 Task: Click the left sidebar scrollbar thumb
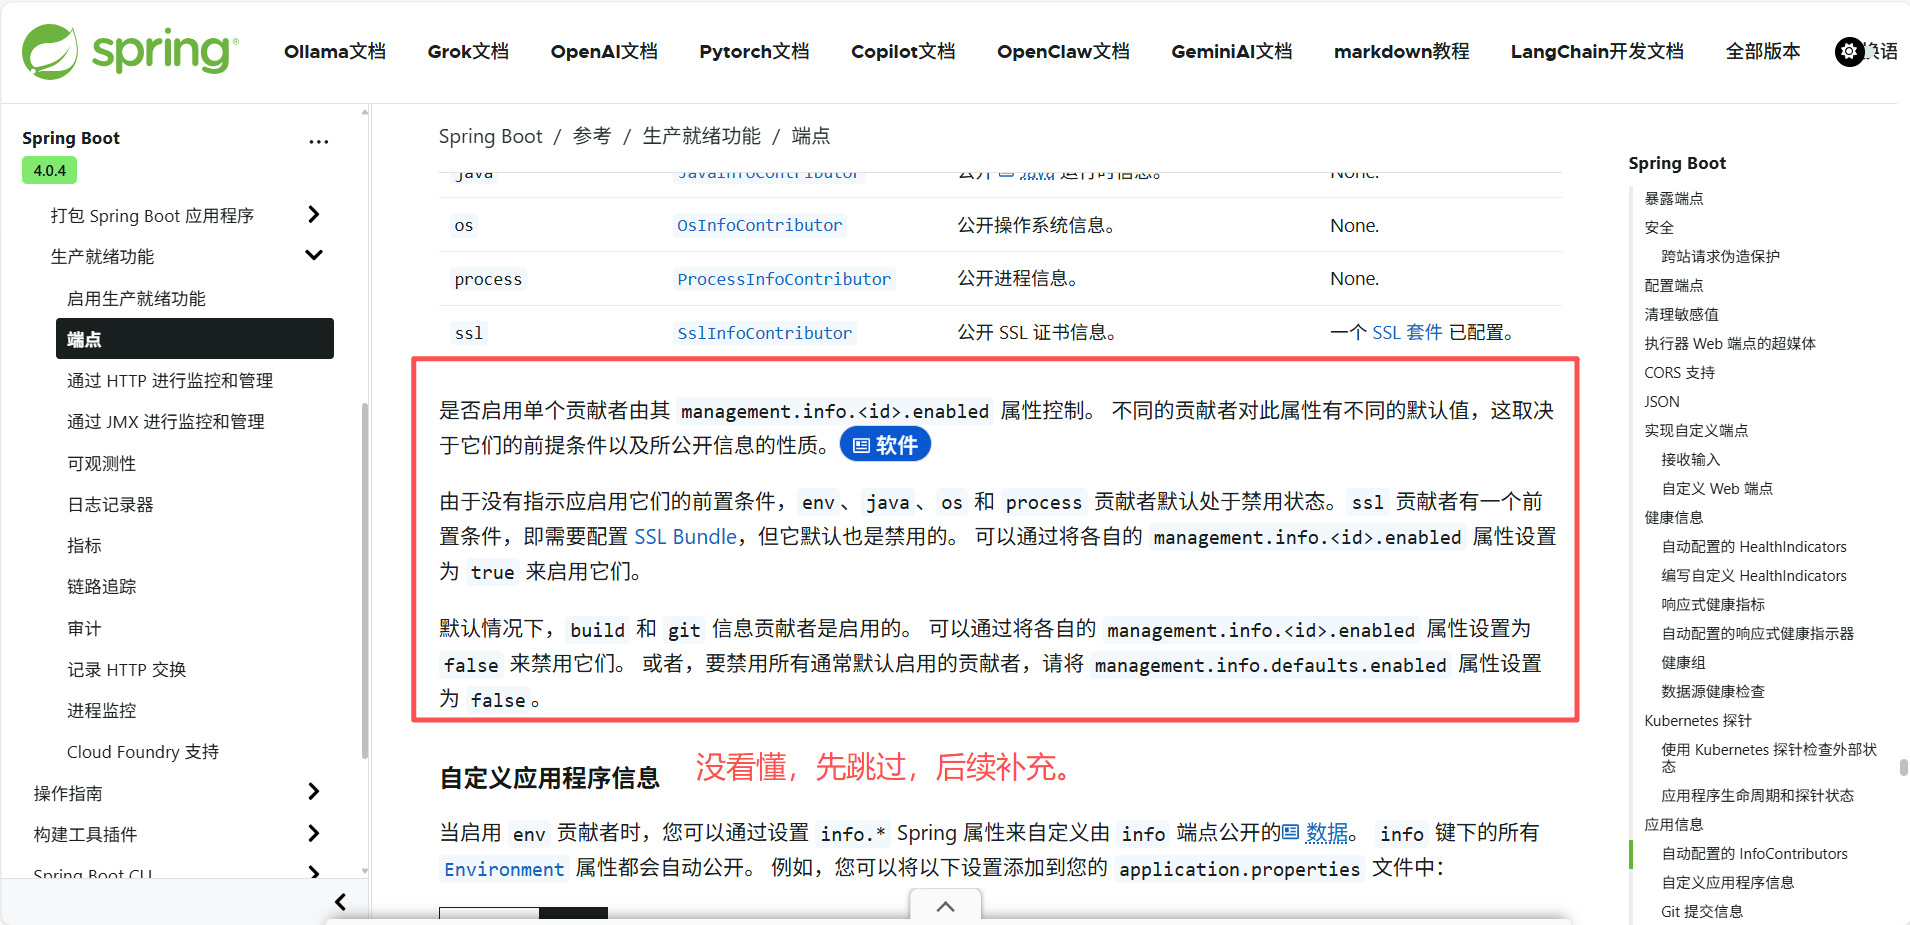[365, 580]
